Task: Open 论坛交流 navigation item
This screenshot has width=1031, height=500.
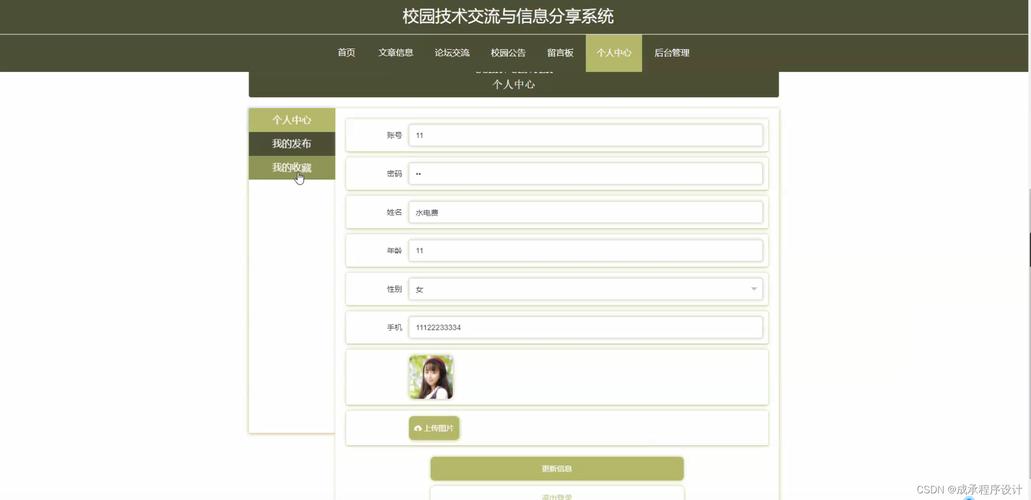Action: point(452,53)
